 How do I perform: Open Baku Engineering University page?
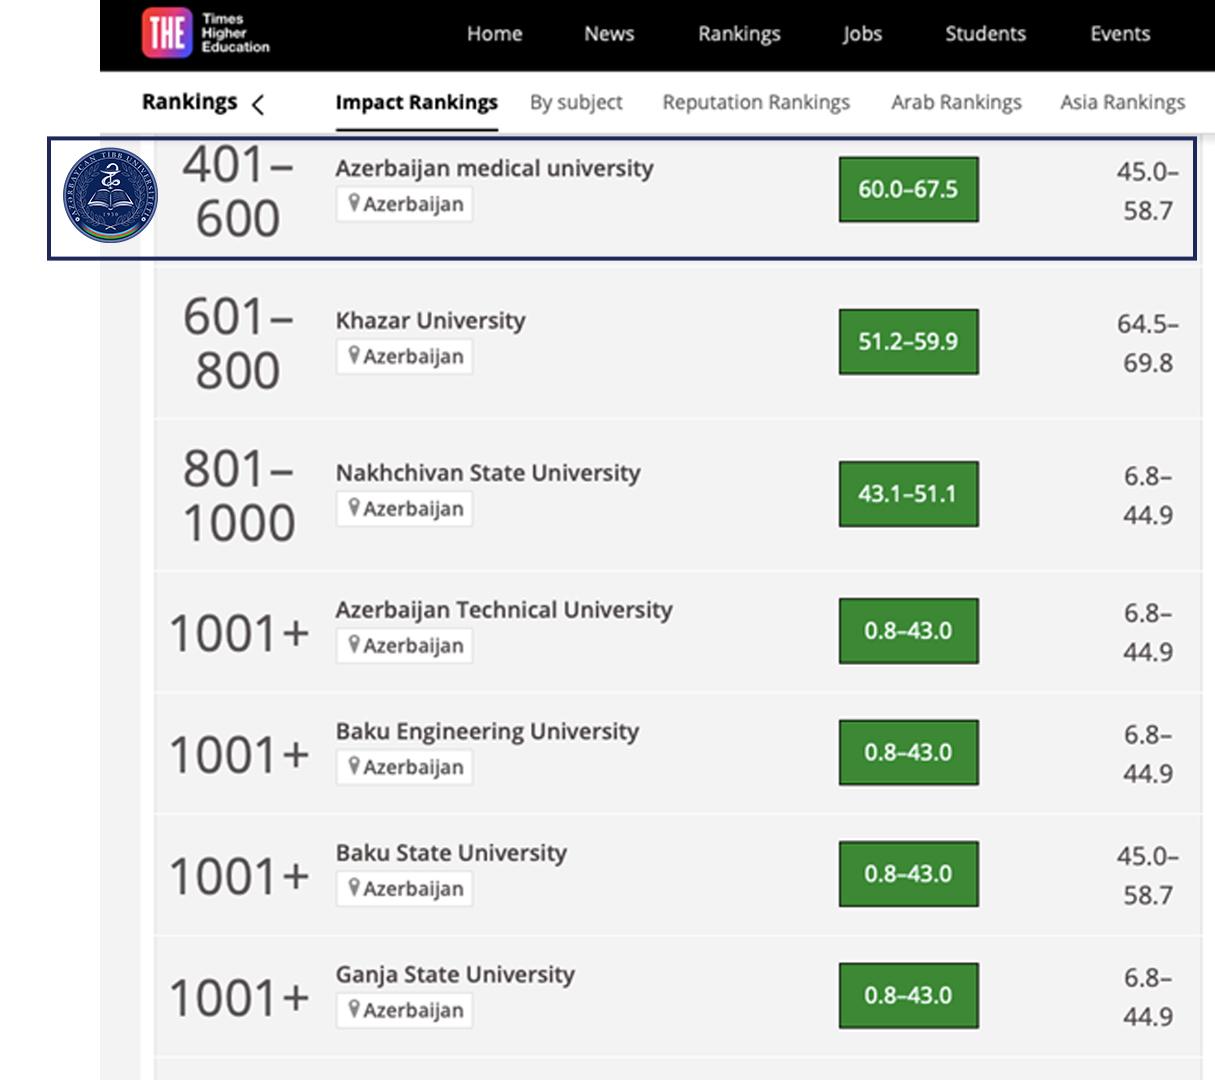pyautogui.click(x=487, y=731)
